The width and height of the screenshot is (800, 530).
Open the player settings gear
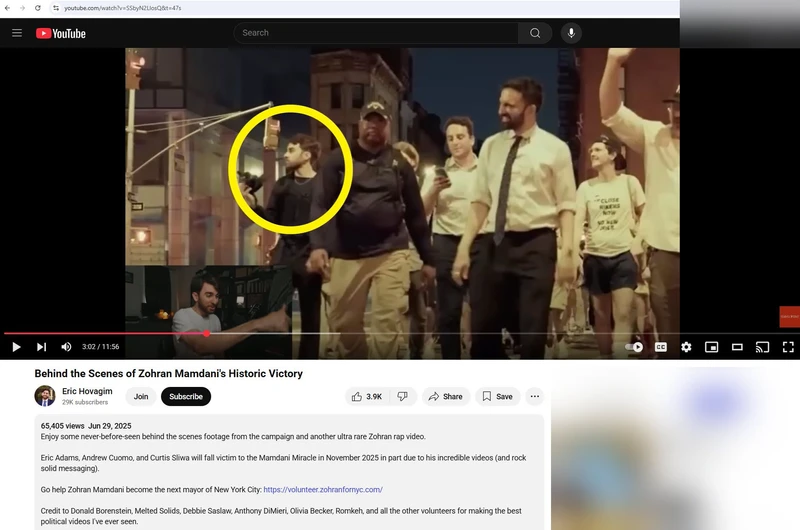(686, 347)
